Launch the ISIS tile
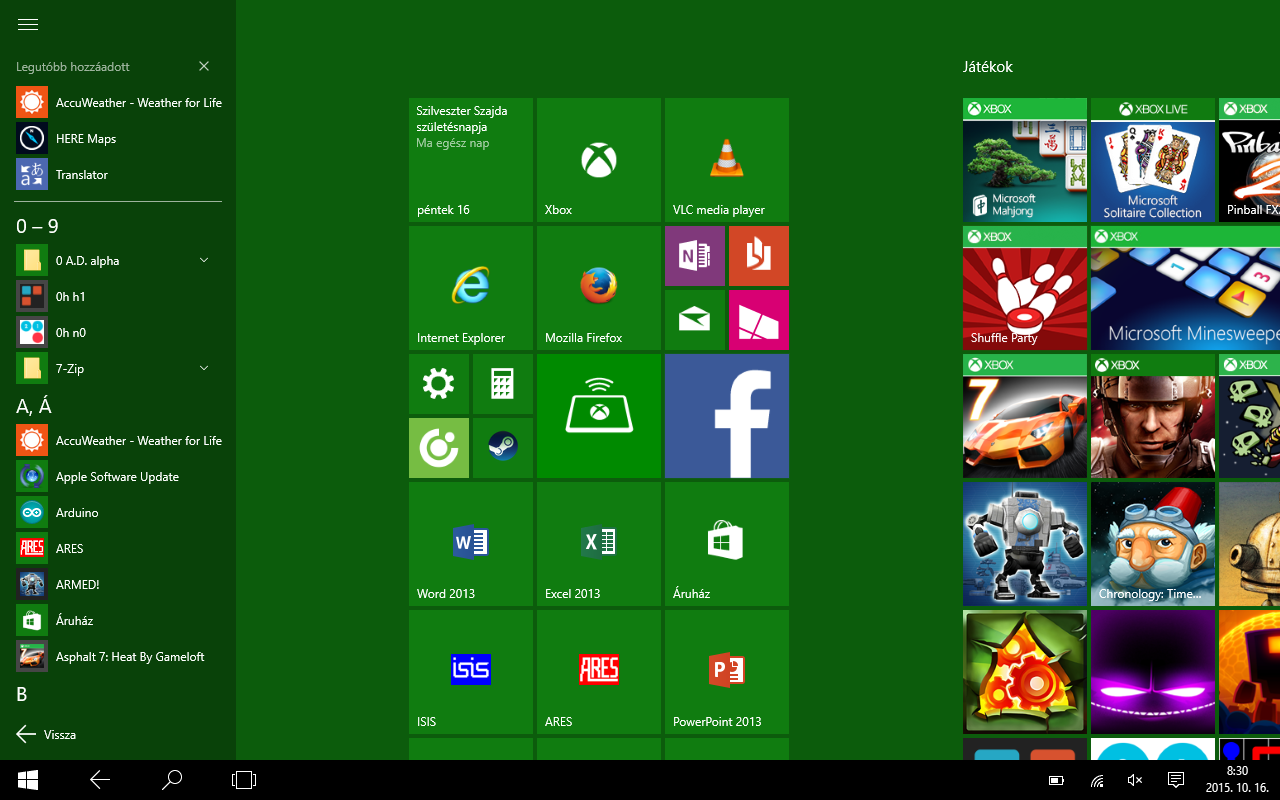1280x800 pixels. [471, 672]
